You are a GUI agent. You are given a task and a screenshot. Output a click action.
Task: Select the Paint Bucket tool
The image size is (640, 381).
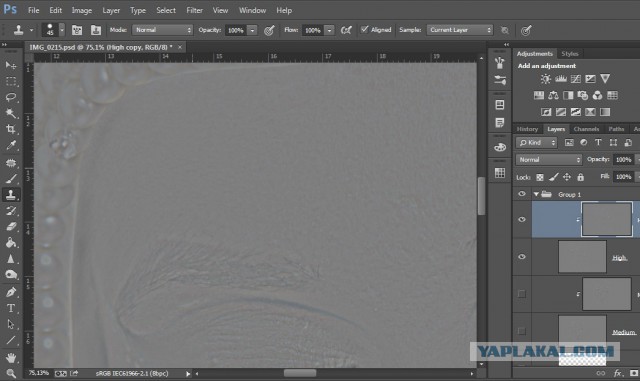[11, 243]
